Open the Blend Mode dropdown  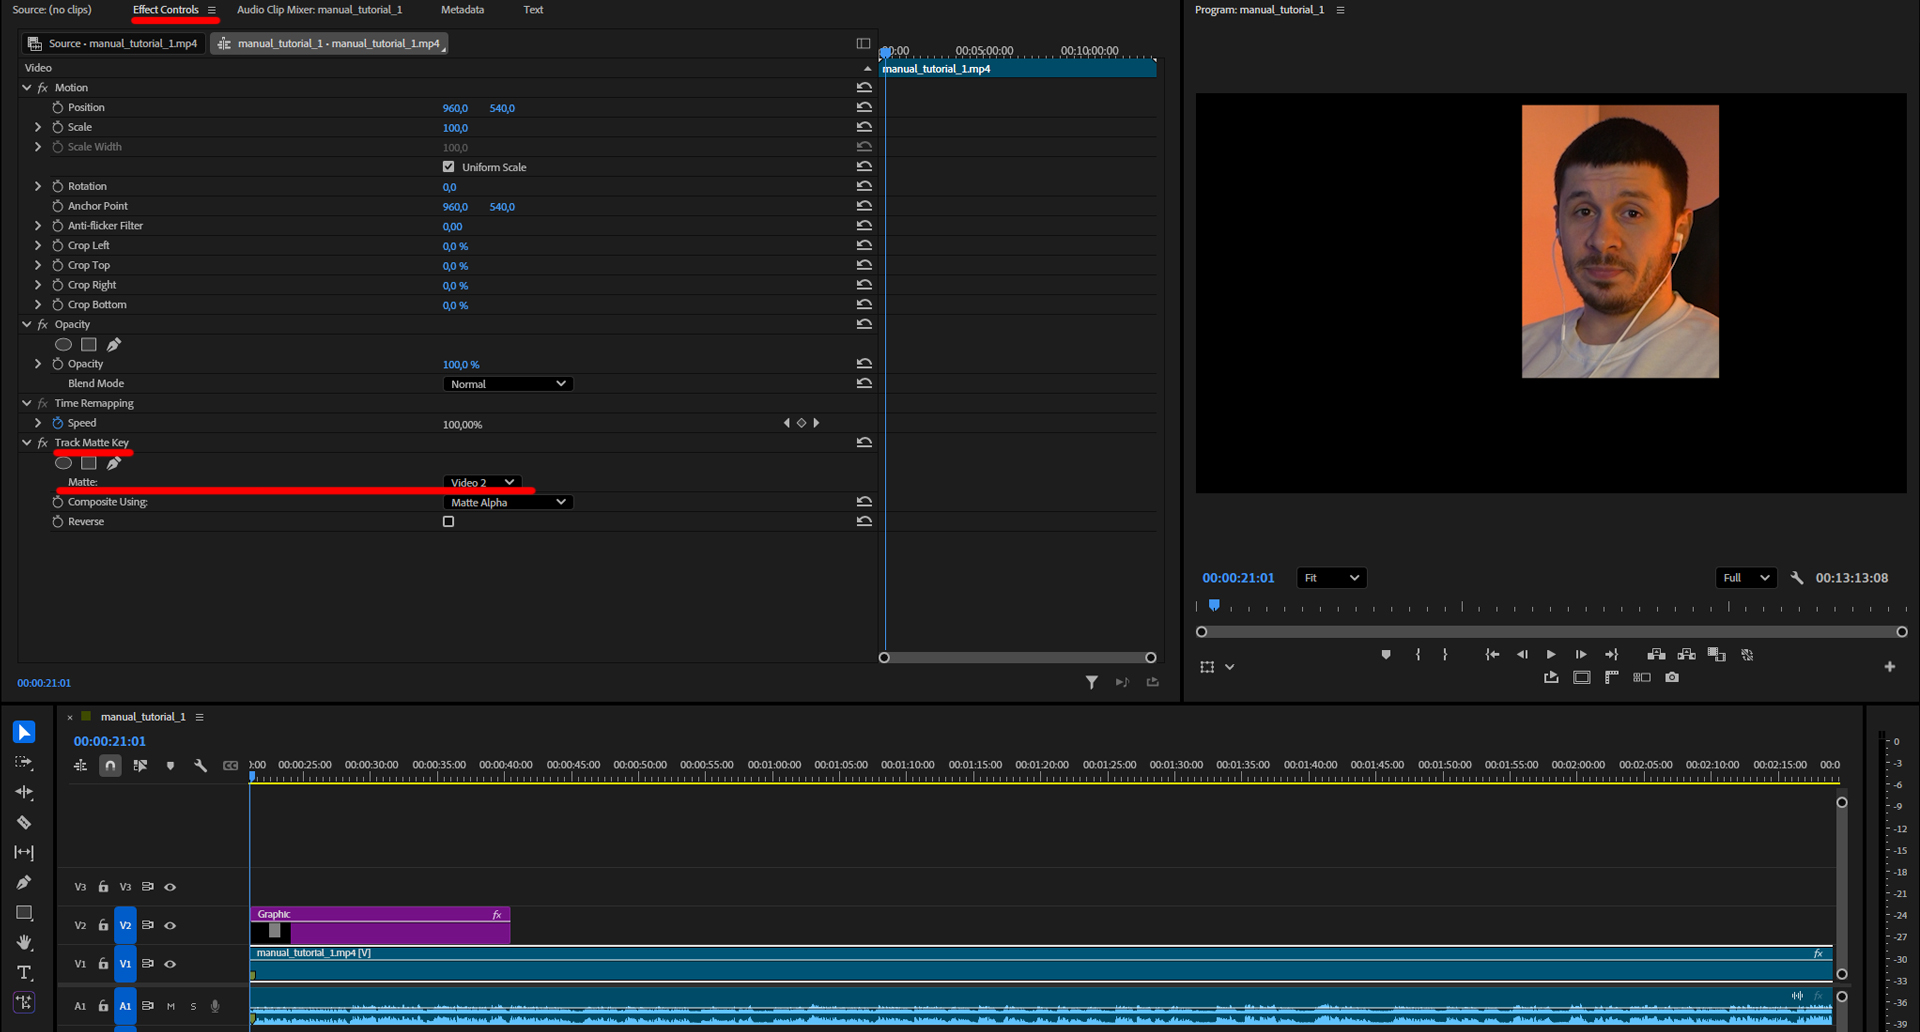pos(507,384)
